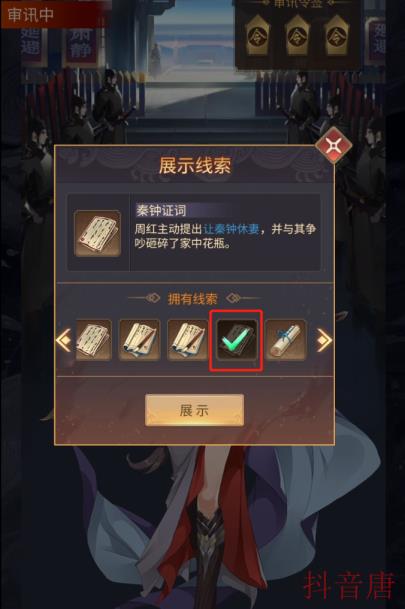Click the 秦钟证词 clue document icon

[97, 233]
